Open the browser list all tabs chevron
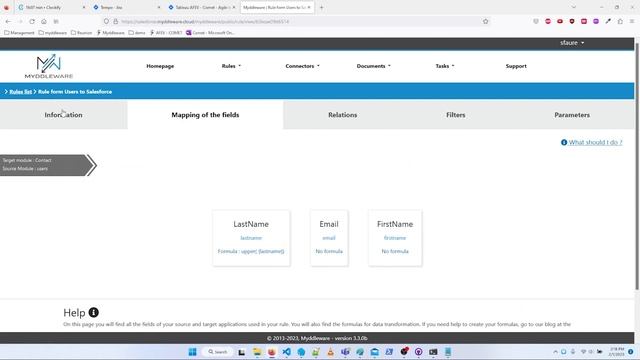The width and height of the screenshot is (640, 360). [x=573, y=7]
